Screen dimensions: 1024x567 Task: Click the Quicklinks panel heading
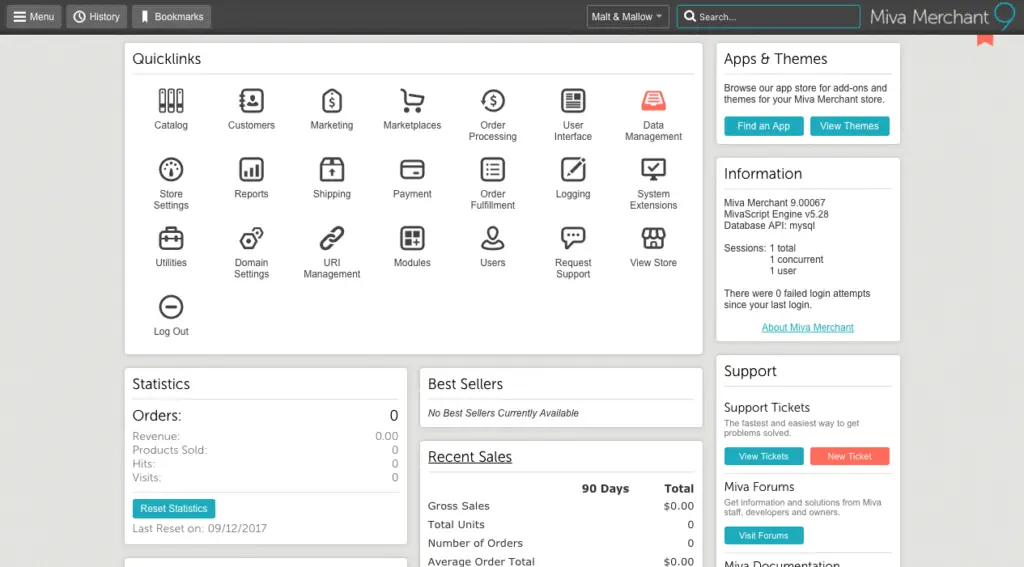(167, 59)
